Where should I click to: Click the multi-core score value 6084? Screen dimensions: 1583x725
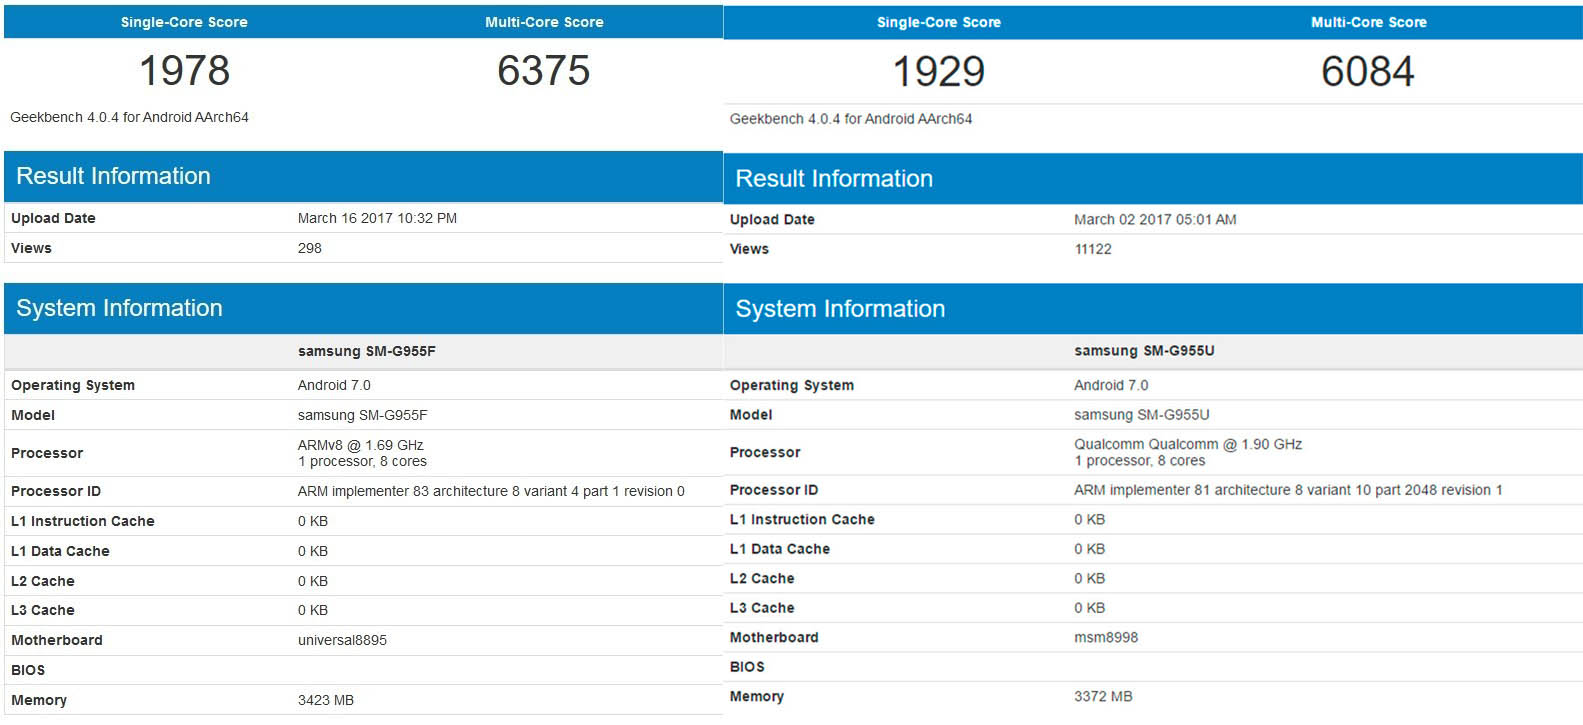(x=1367, y=72)
